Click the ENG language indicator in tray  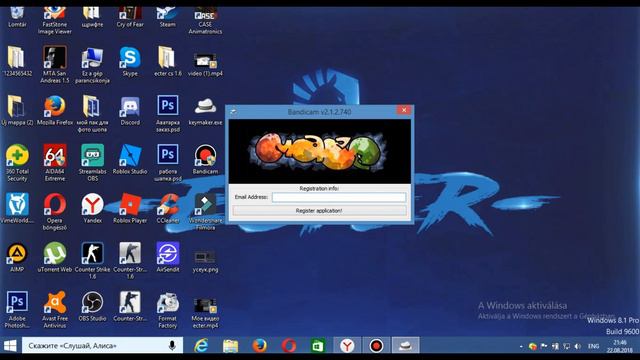click(x=593, y=346)
